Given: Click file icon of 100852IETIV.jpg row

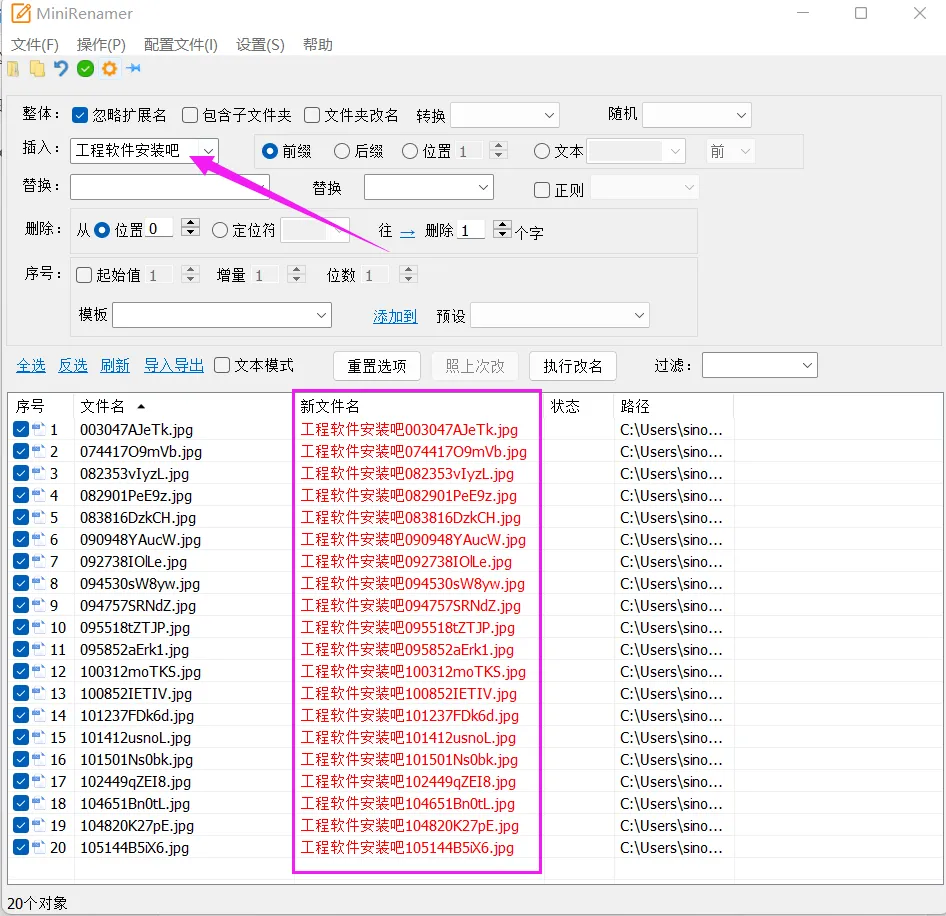Looking at the screenshot, I should tap(39, 693).
